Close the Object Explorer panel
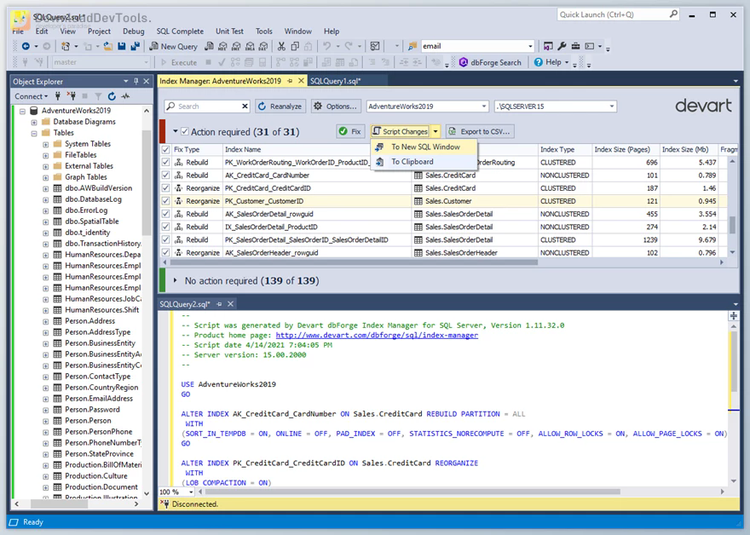This screenshot has width=750, height=535. [146, 81]
